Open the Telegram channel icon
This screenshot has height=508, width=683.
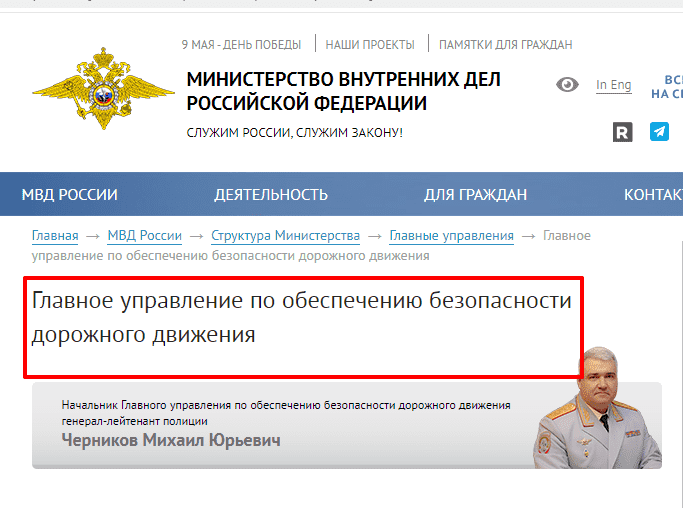coord(659,132)
